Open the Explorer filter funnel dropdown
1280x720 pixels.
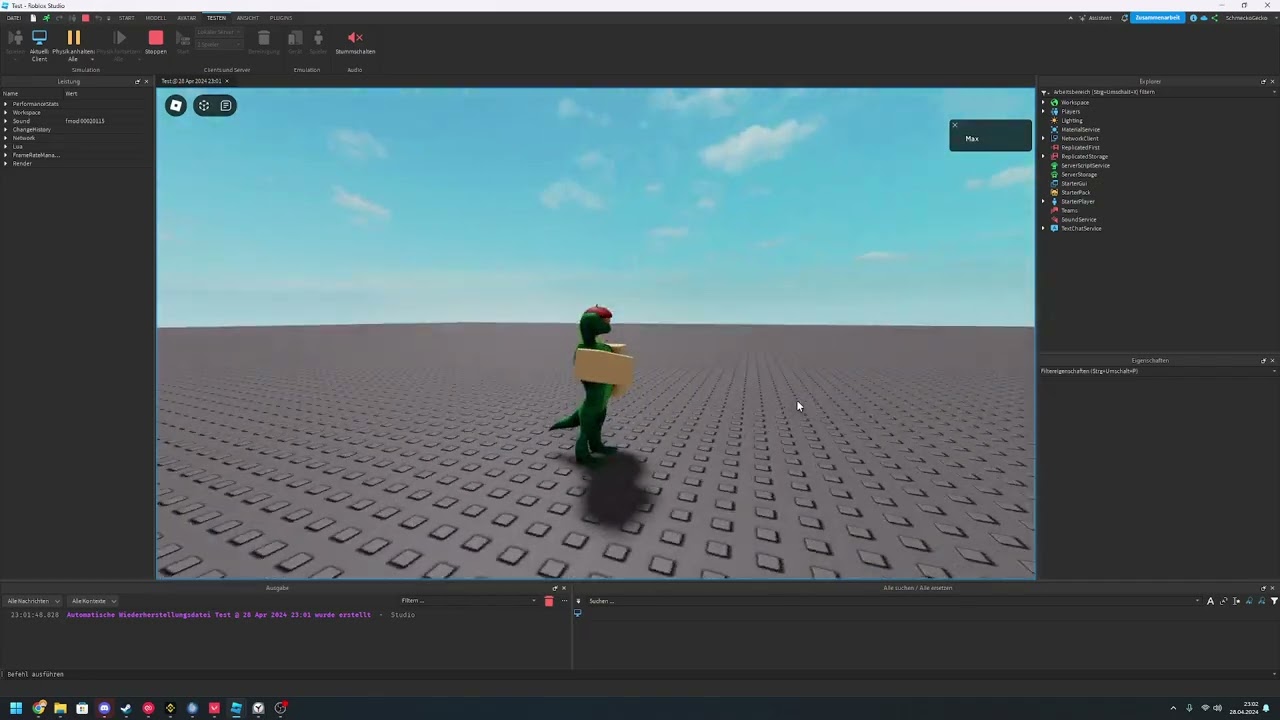(1044, 92)
